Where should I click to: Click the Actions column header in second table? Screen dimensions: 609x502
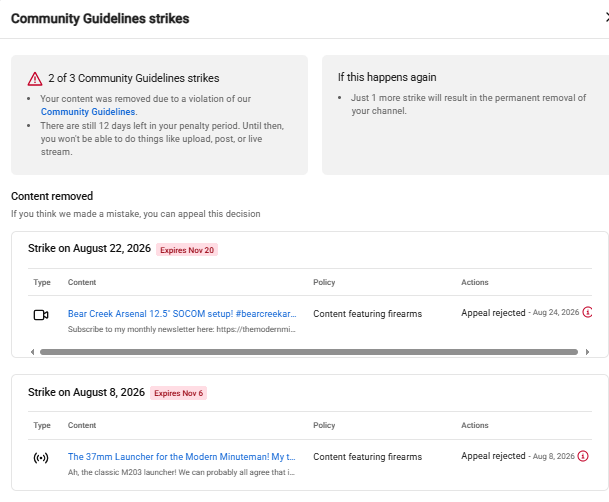pos(475,425)
